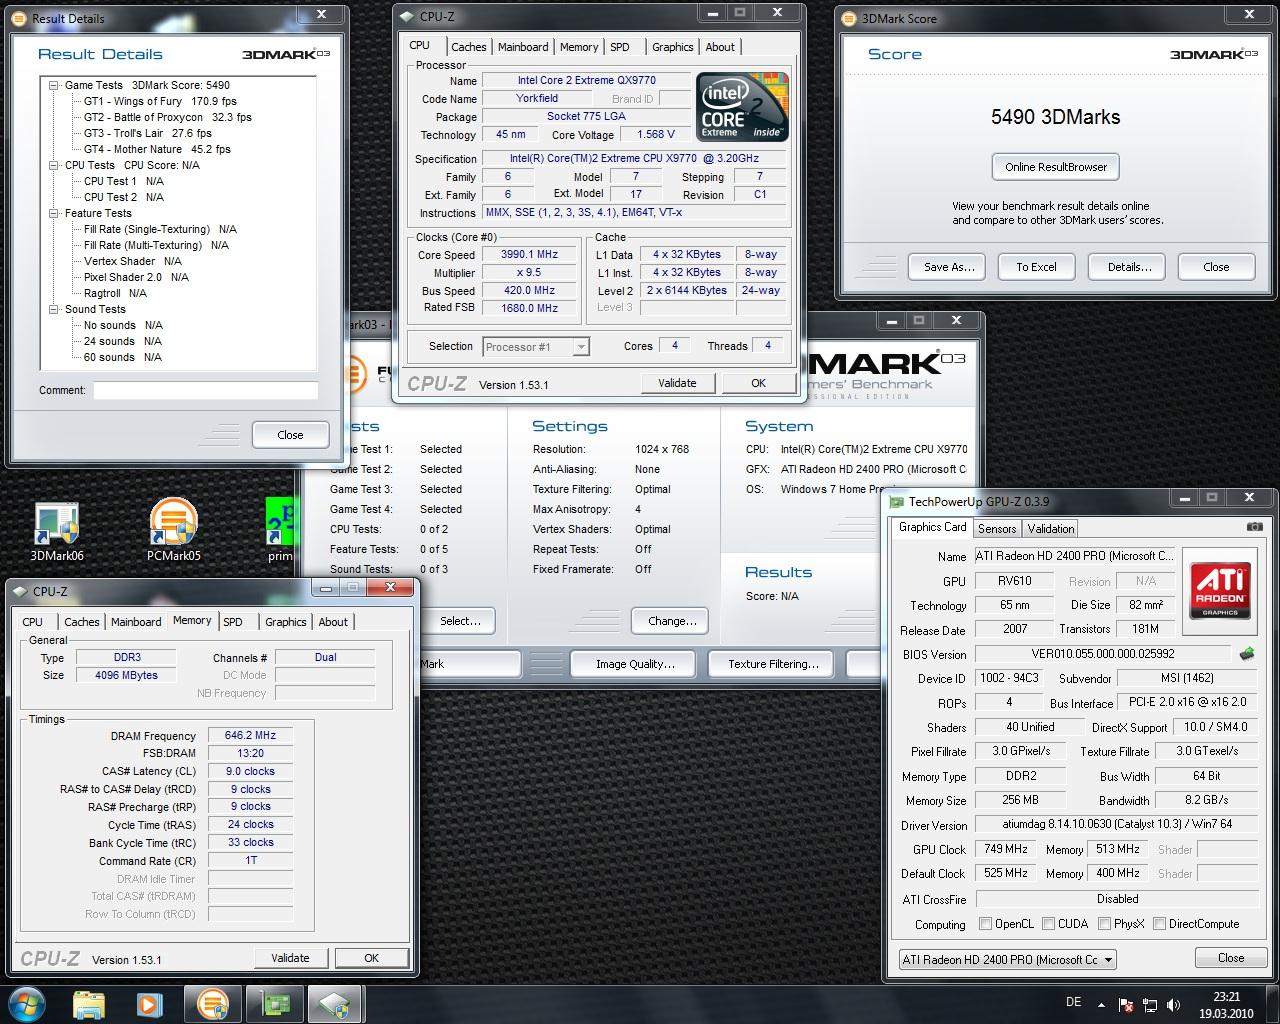
Task: Click into the Comment input field
Action: coord(205,390)
